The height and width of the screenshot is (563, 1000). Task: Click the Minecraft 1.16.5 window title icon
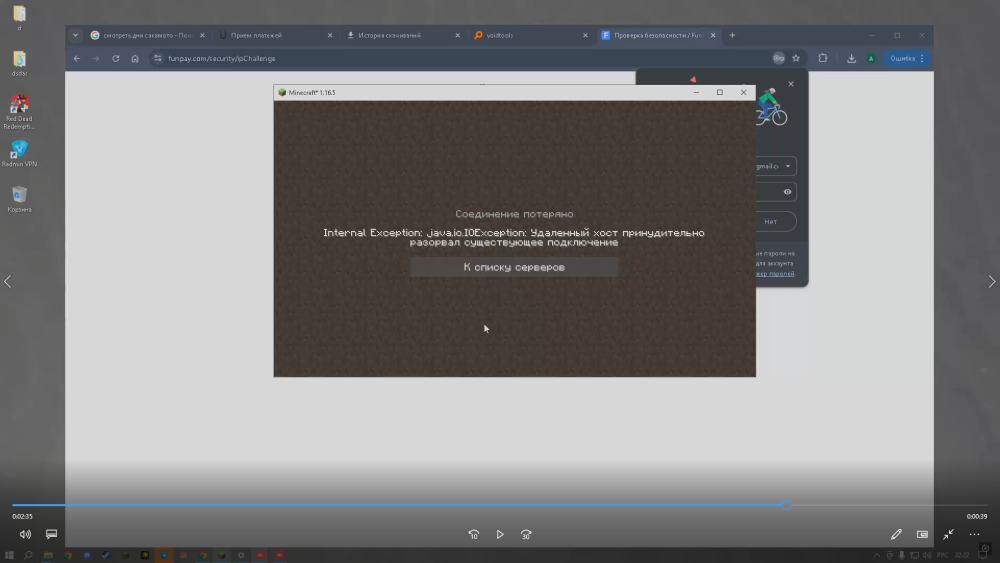[282, 92]
